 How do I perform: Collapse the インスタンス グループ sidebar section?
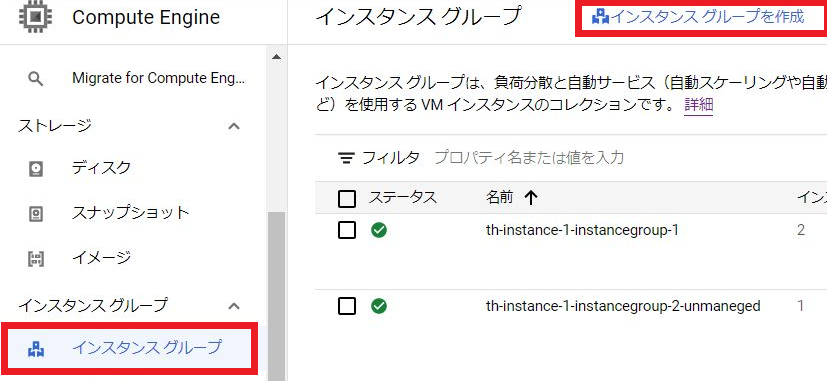point(234,306)
